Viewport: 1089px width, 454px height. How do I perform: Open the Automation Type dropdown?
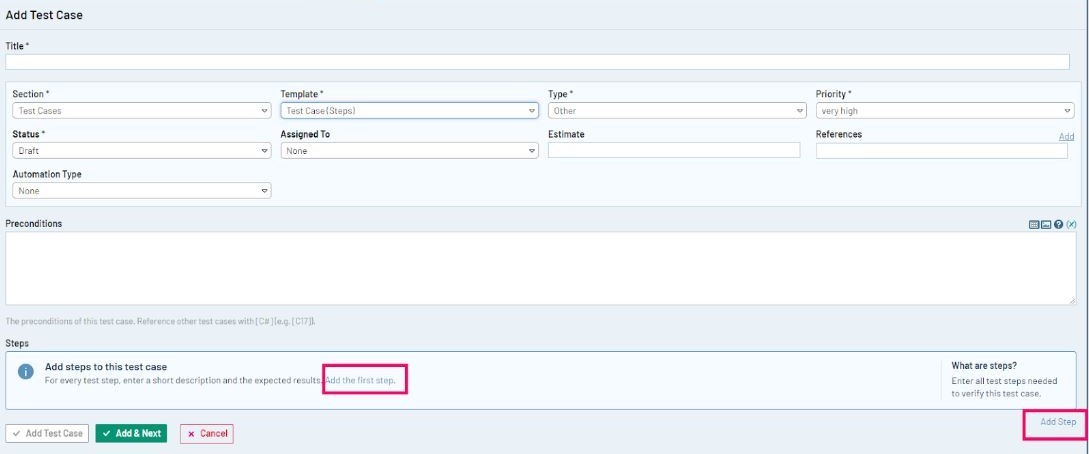tap(141, 190)
